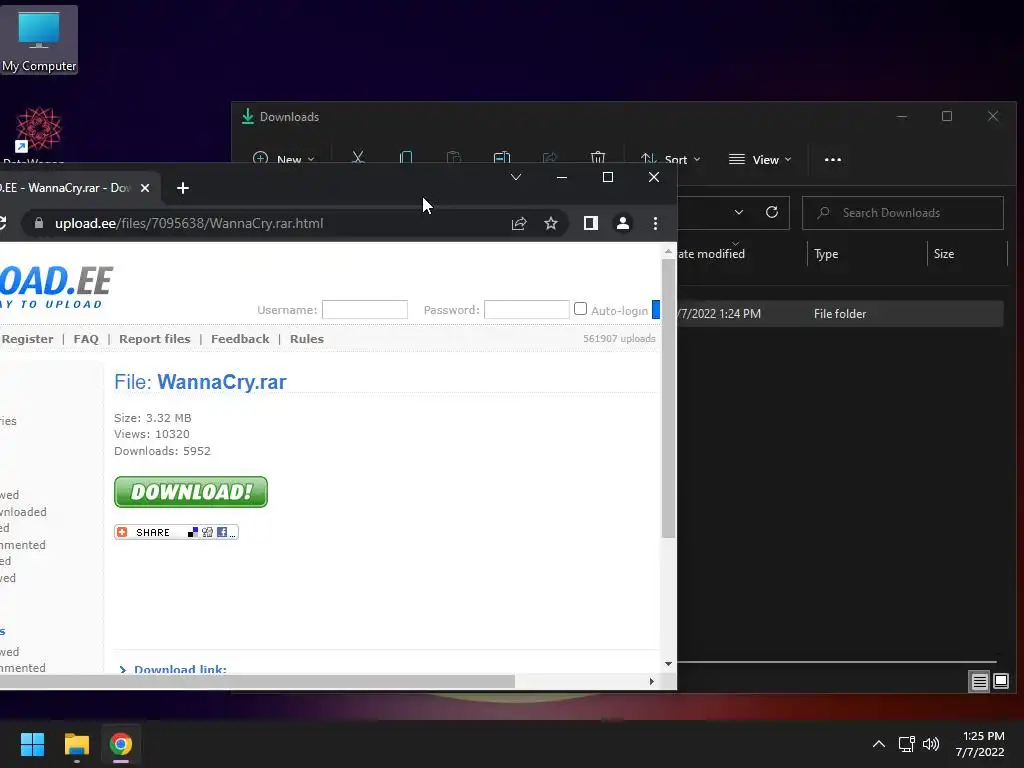Screen dimensions: 1024x768
Task: Click Share icon in Downloads toolbar
Action: (x=550, y=157)
